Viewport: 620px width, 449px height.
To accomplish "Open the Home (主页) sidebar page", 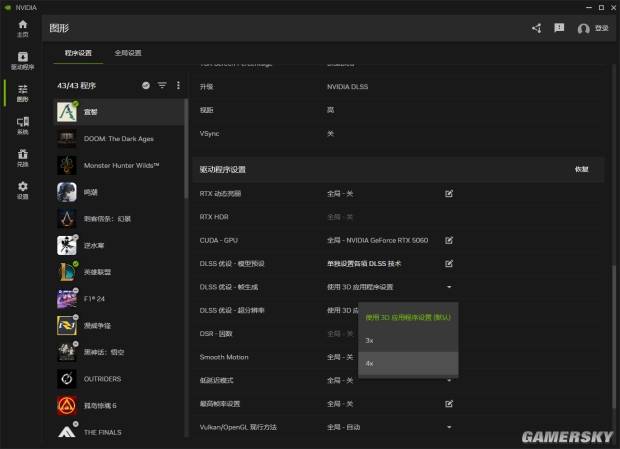I will [23, 28].
